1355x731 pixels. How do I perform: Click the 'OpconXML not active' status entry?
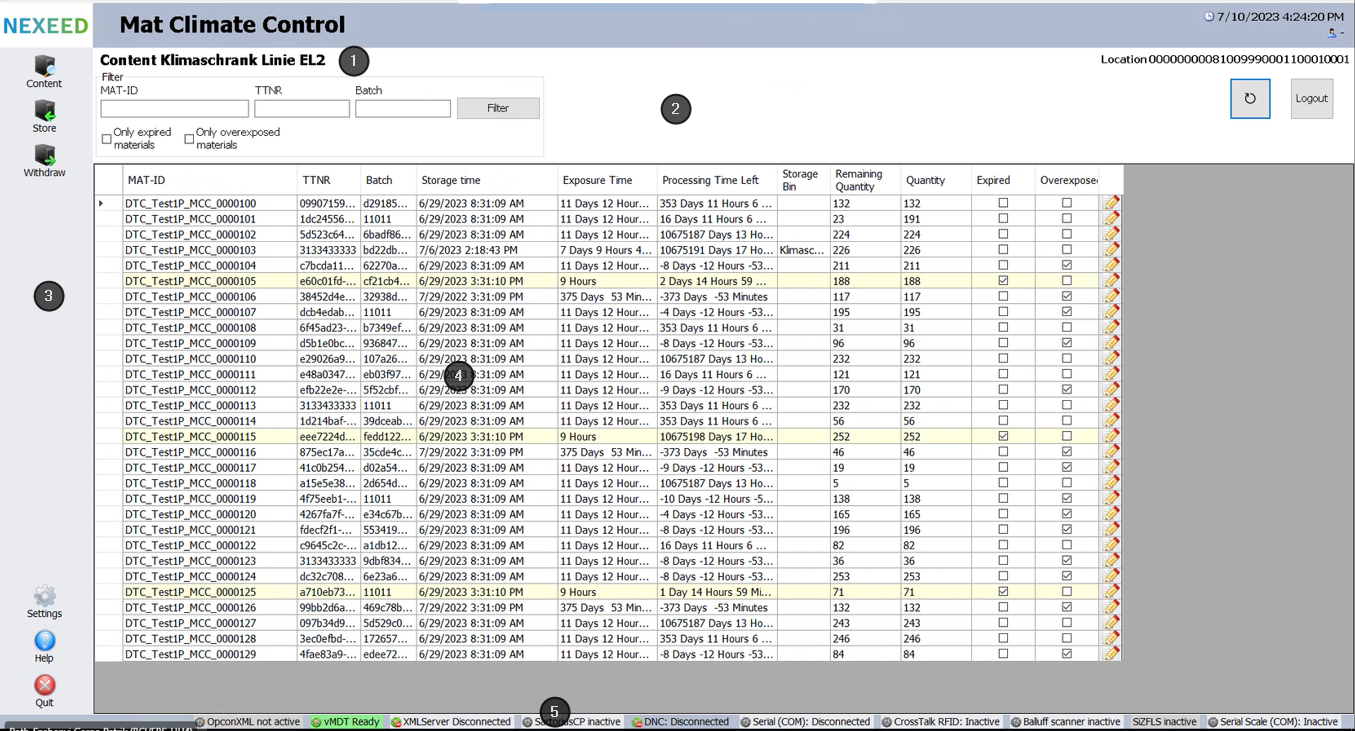pyautogui.click(x=248, y=722)
